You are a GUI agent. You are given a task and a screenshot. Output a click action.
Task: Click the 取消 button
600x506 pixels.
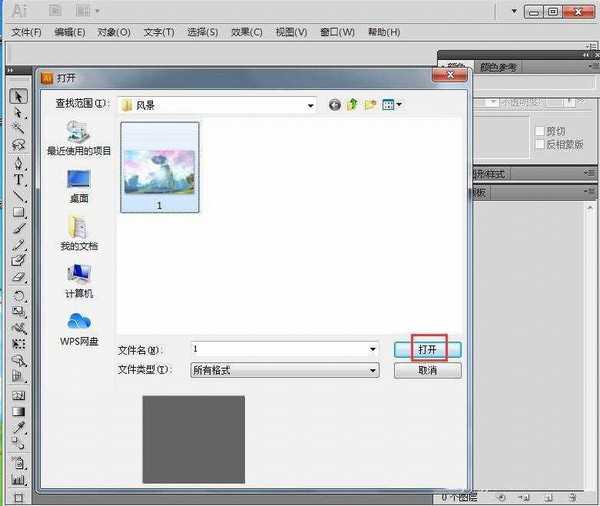click(x=427, y=370)
